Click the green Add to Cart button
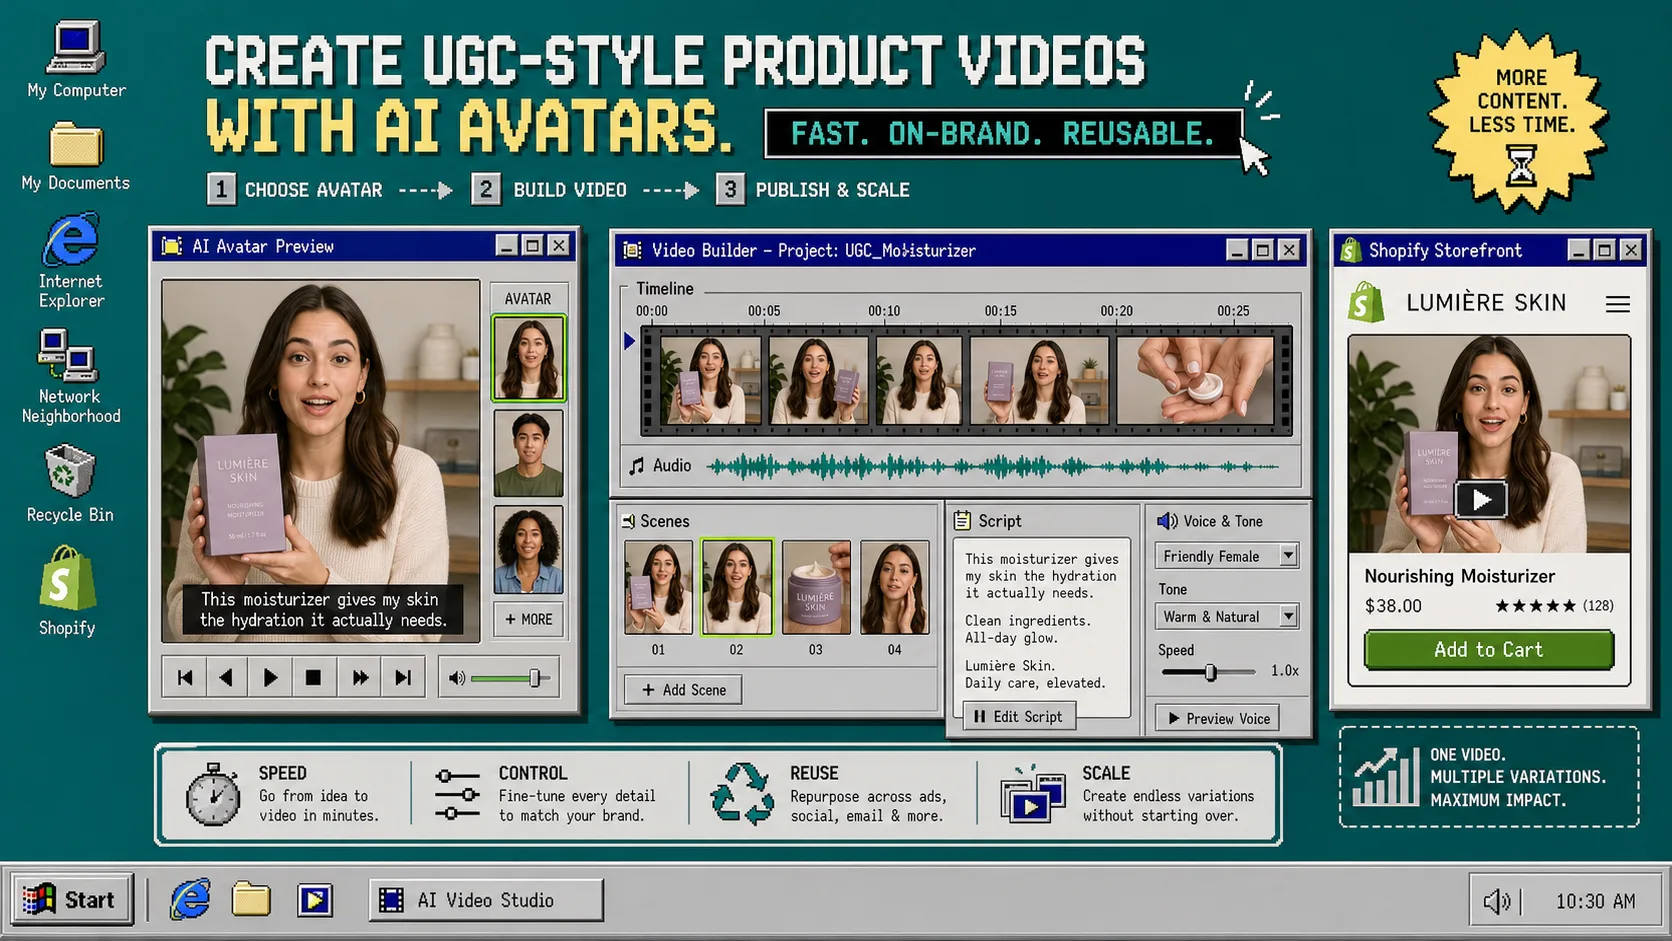The width and height of the screenshot is (1672, 941). point(1489,650)
